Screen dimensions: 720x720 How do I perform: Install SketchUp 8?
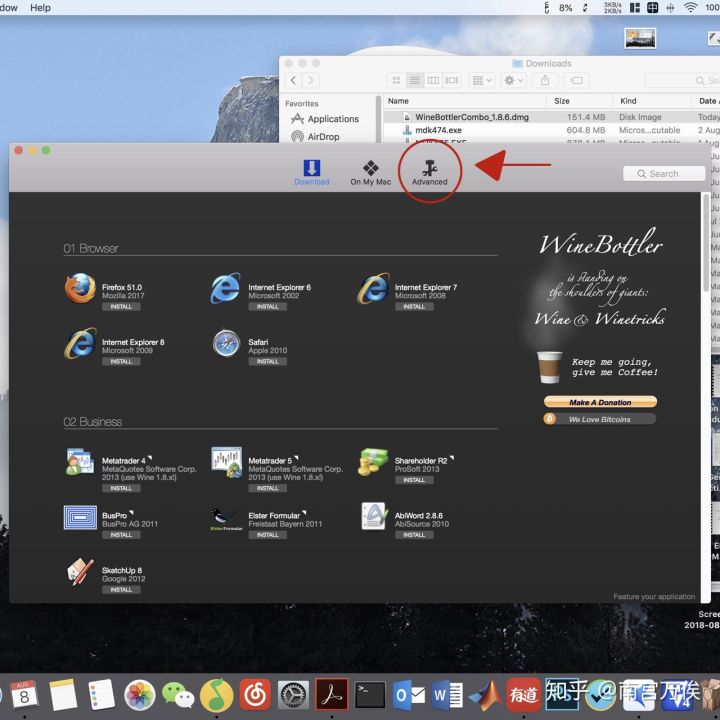tap(121, 590)
